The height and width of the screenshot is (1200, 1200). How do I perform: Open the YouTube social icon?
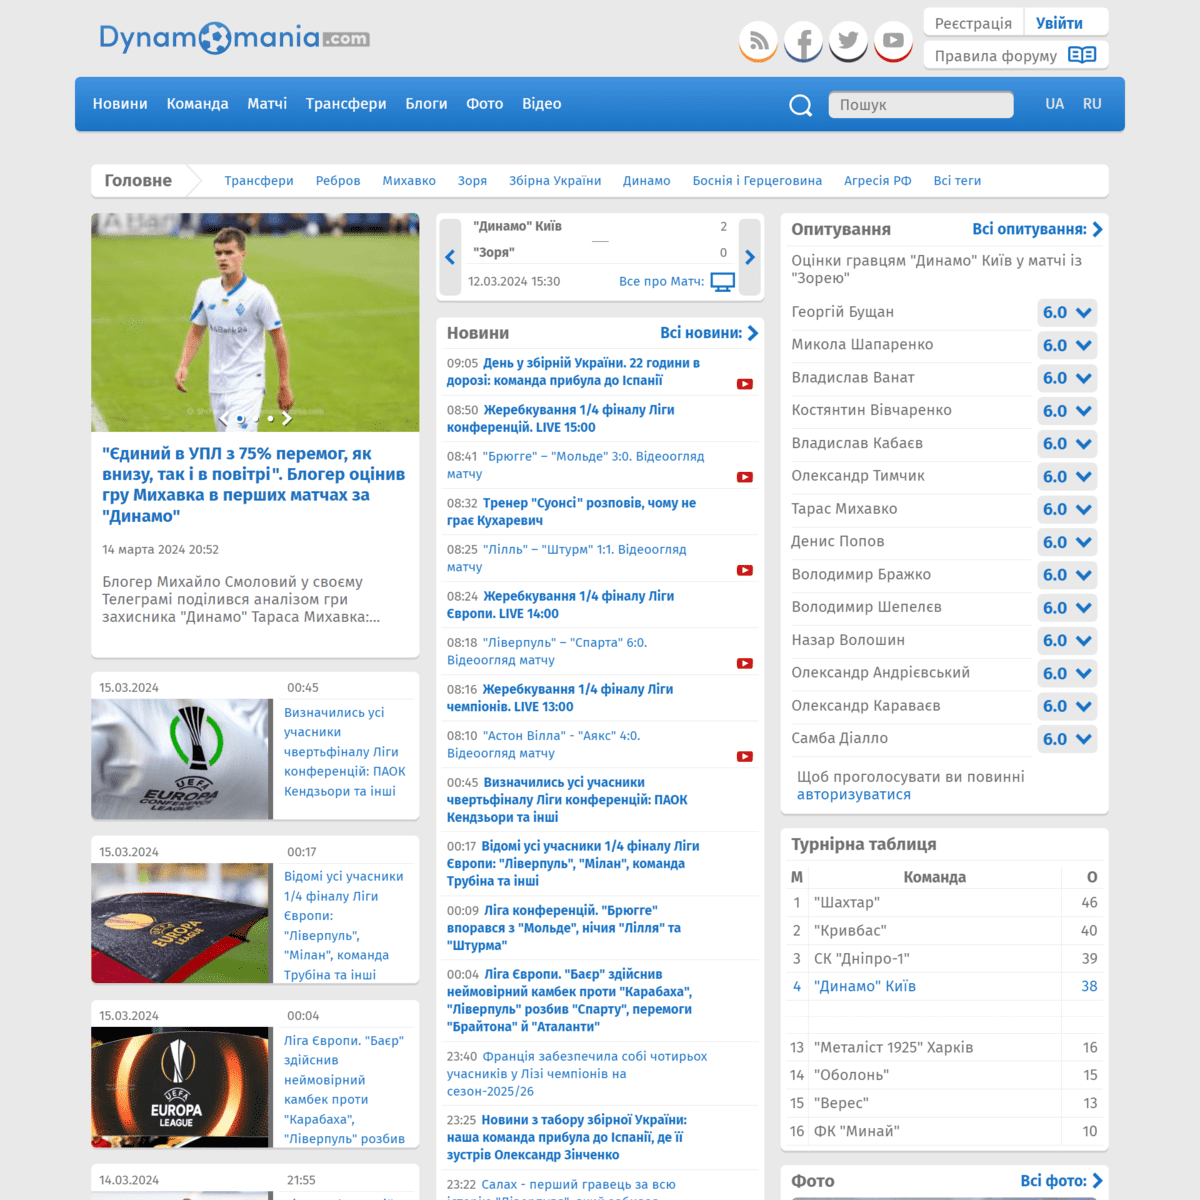(x=893, y=41)
